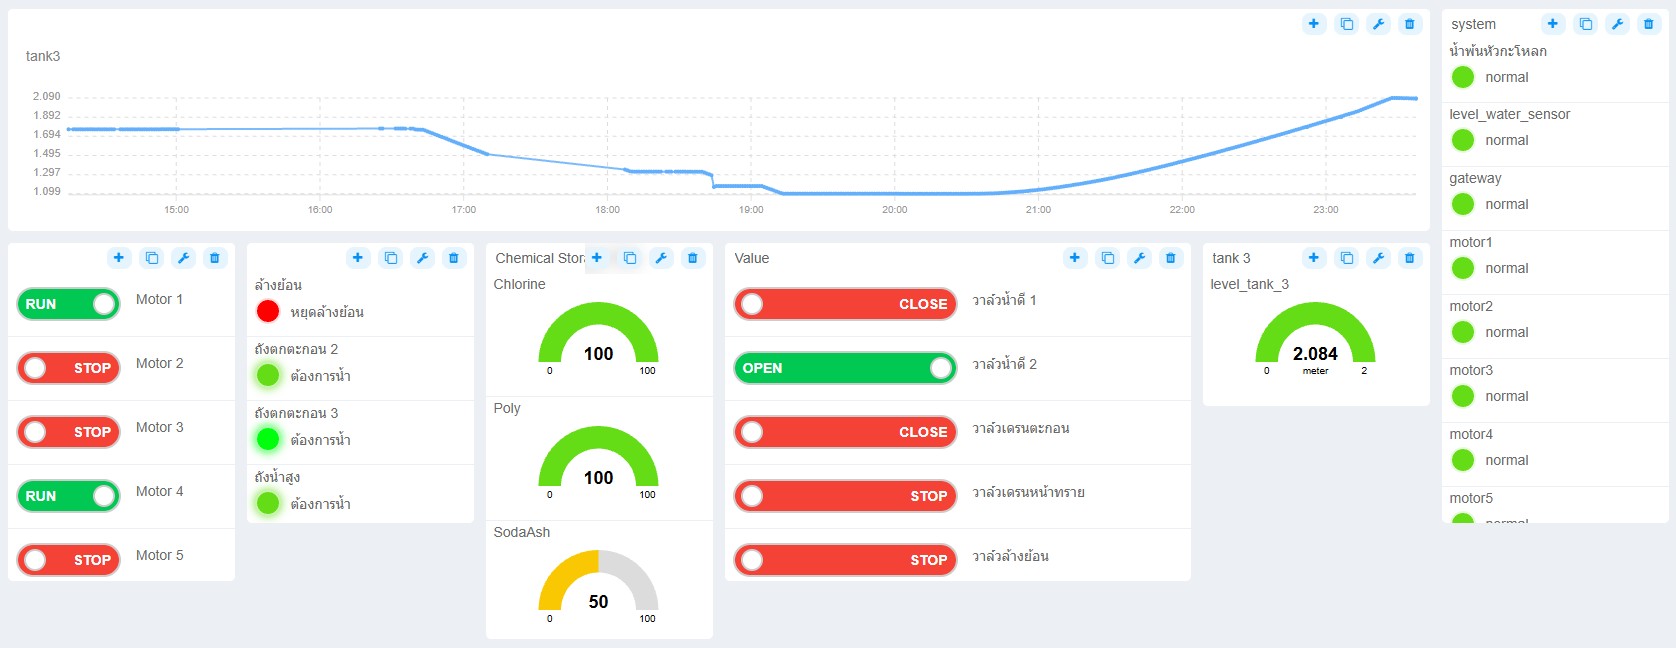Click plus icon on Chemical Storage panel

pos(597,258)
